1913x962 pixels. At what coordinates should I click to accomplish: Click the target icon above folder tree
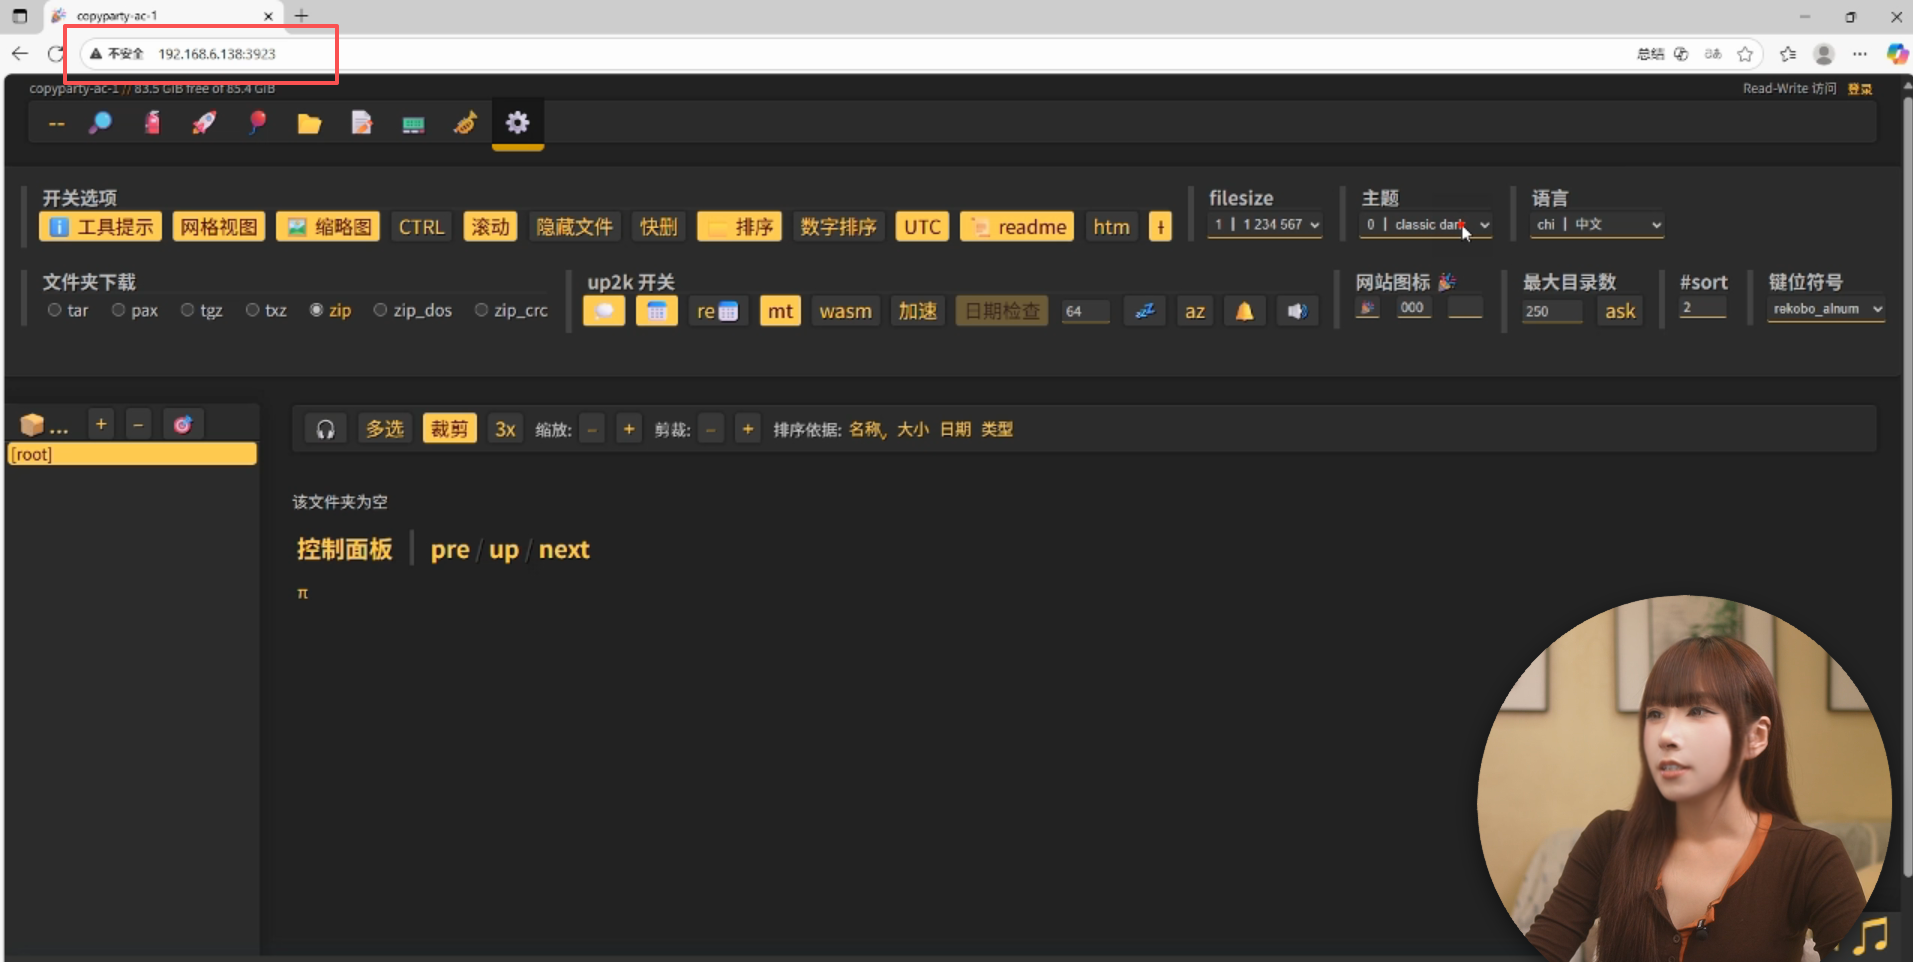pos(182,425)
